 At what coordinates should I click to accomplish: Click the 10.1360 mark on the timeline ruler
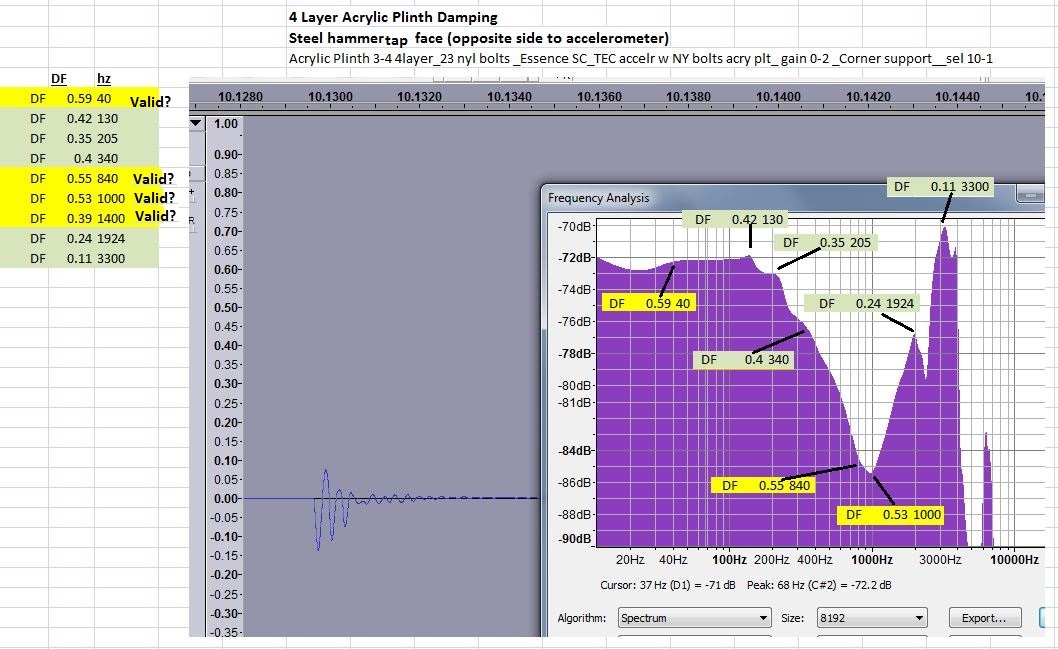pos(598,96)
